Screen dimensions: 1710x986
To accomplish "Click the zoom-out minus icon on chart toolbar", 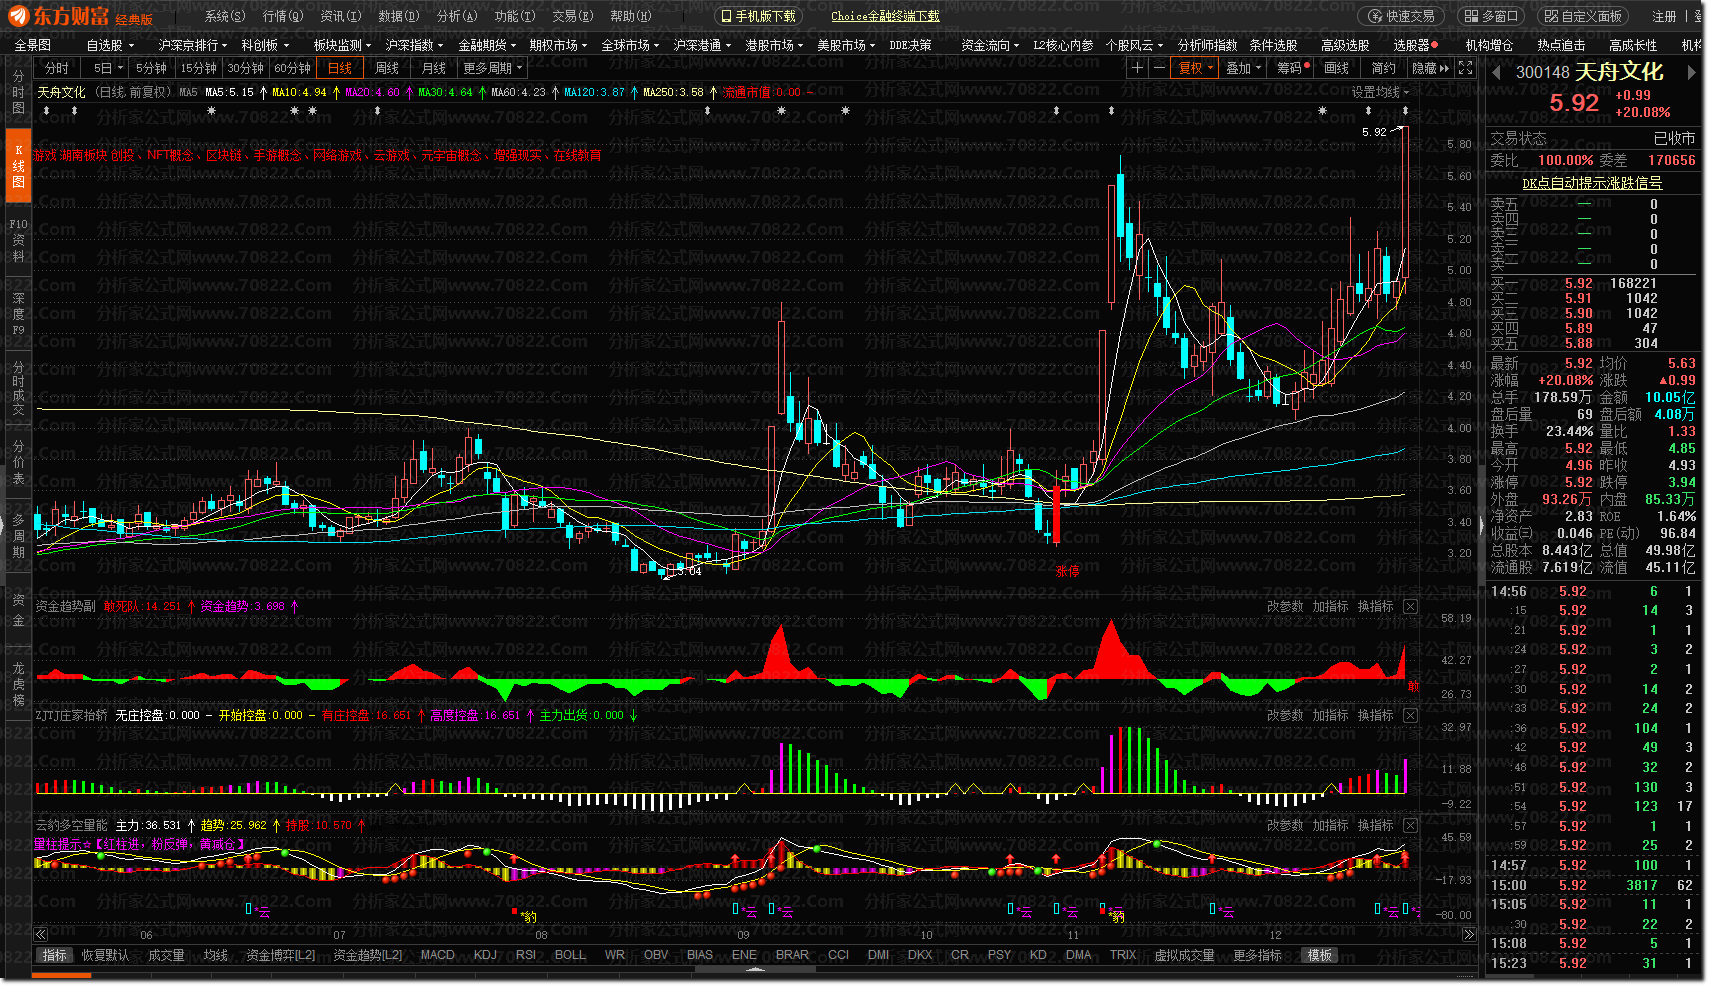I will 1159,68.
